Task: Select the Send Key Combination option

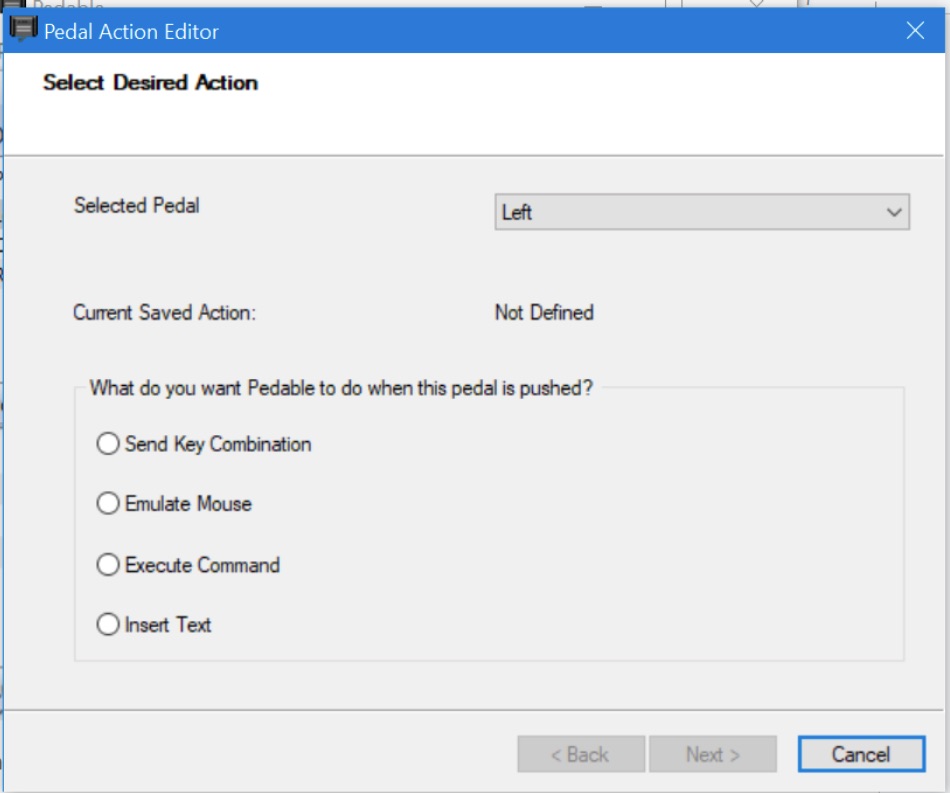Action: [108, 444]
